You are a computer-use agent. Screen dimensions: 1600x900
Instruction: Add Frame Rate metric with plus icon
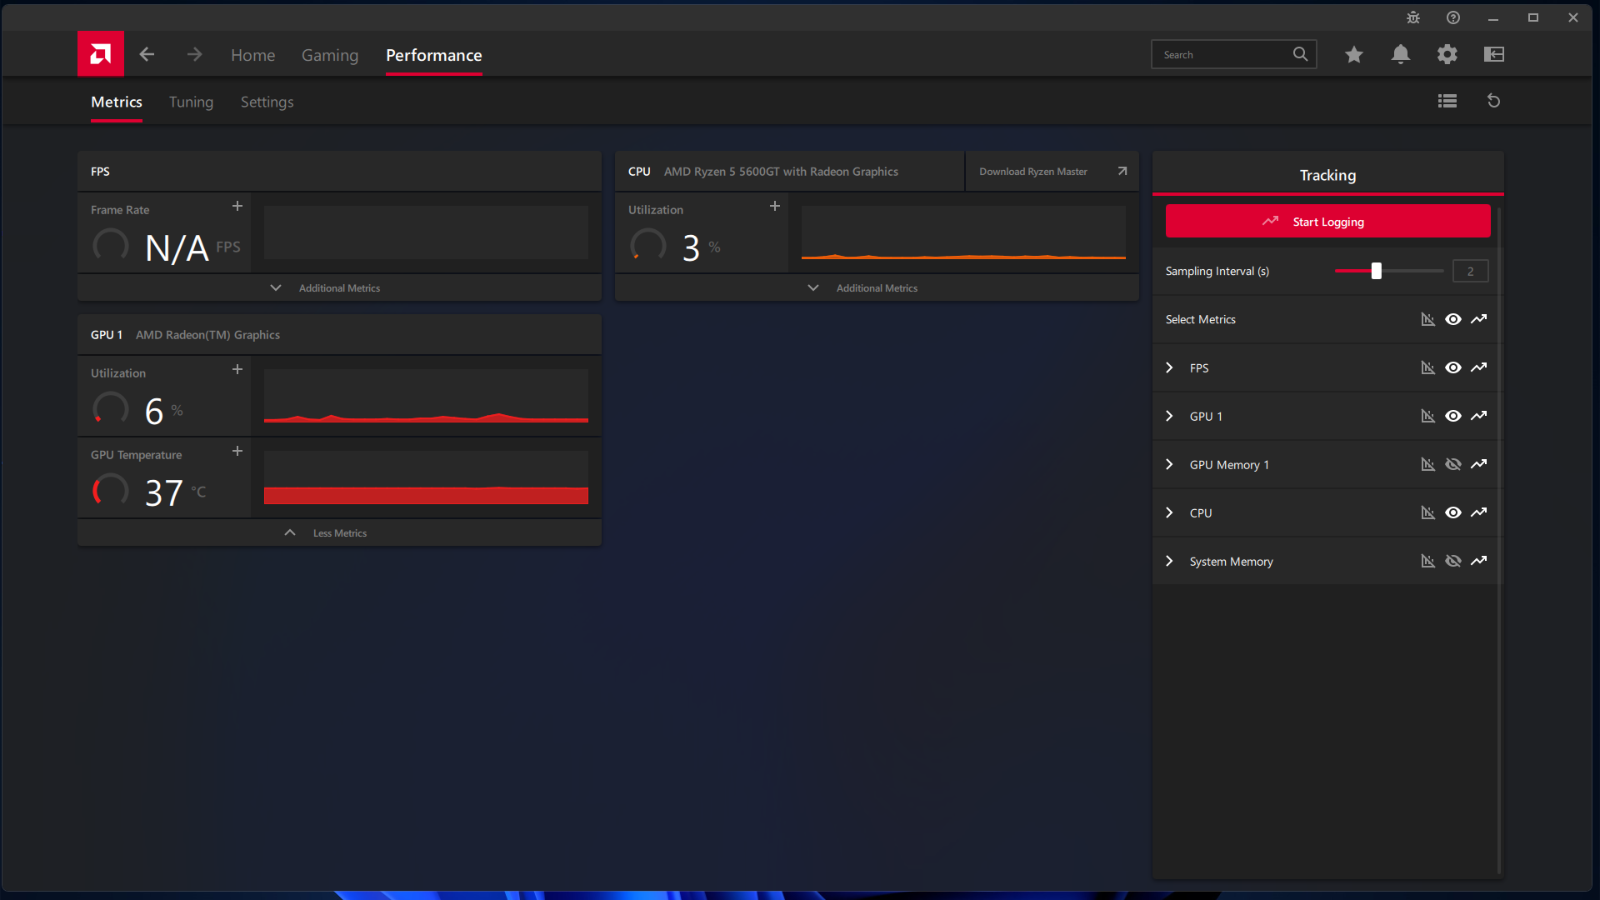(237, 206)
